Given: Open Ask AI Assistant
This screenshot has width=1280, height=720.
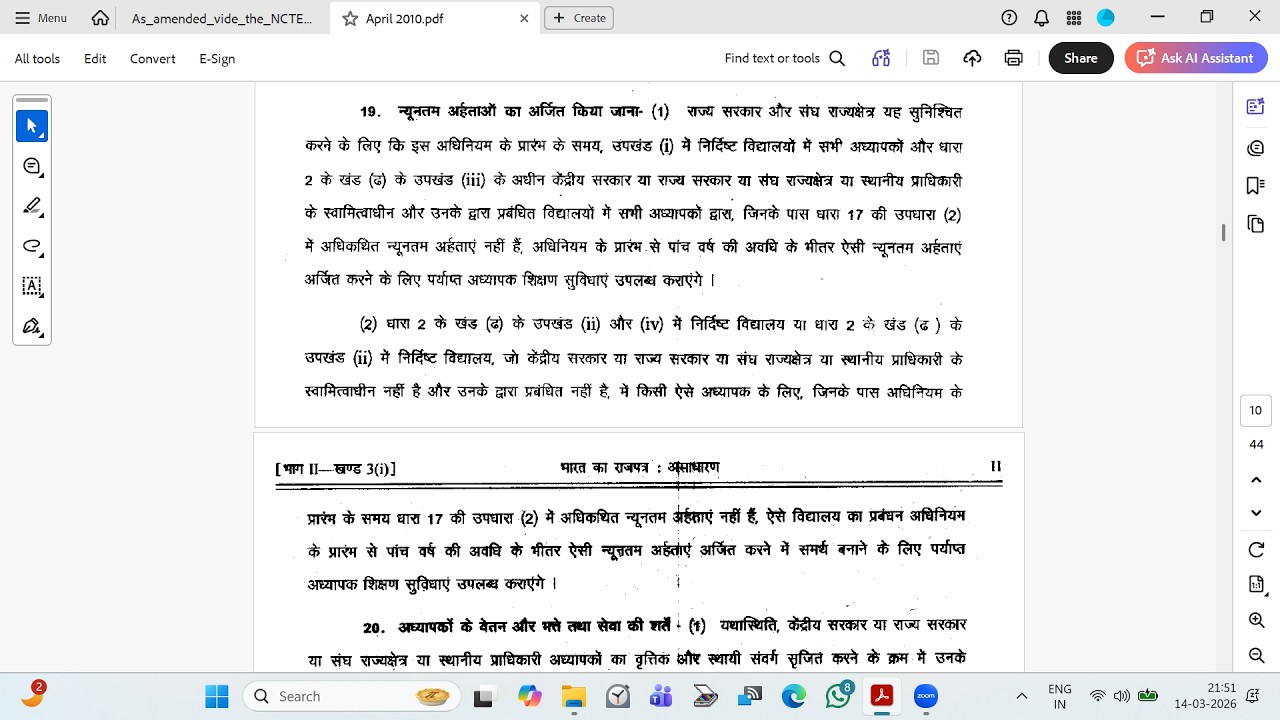Looking at the screenshot, I should (x=1196, y=58).
